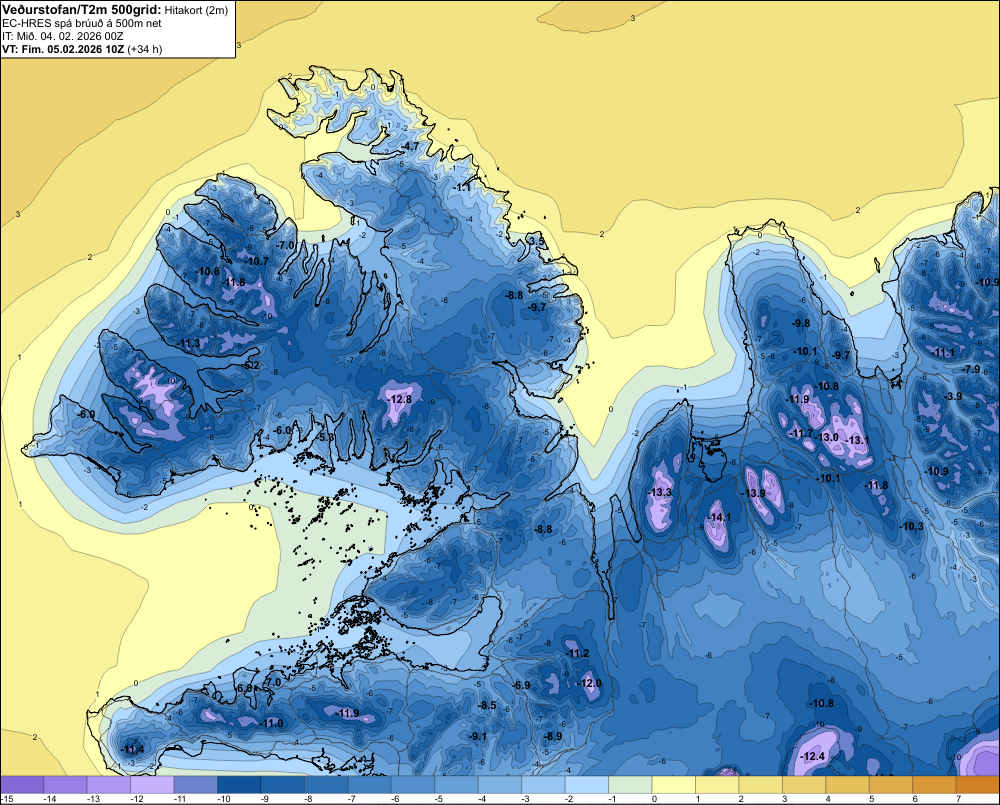1000x805 pixels.
Task: Click the 'VT: Fim. 05.02.2026 10Z' valid time
Action: click(62, 49)
